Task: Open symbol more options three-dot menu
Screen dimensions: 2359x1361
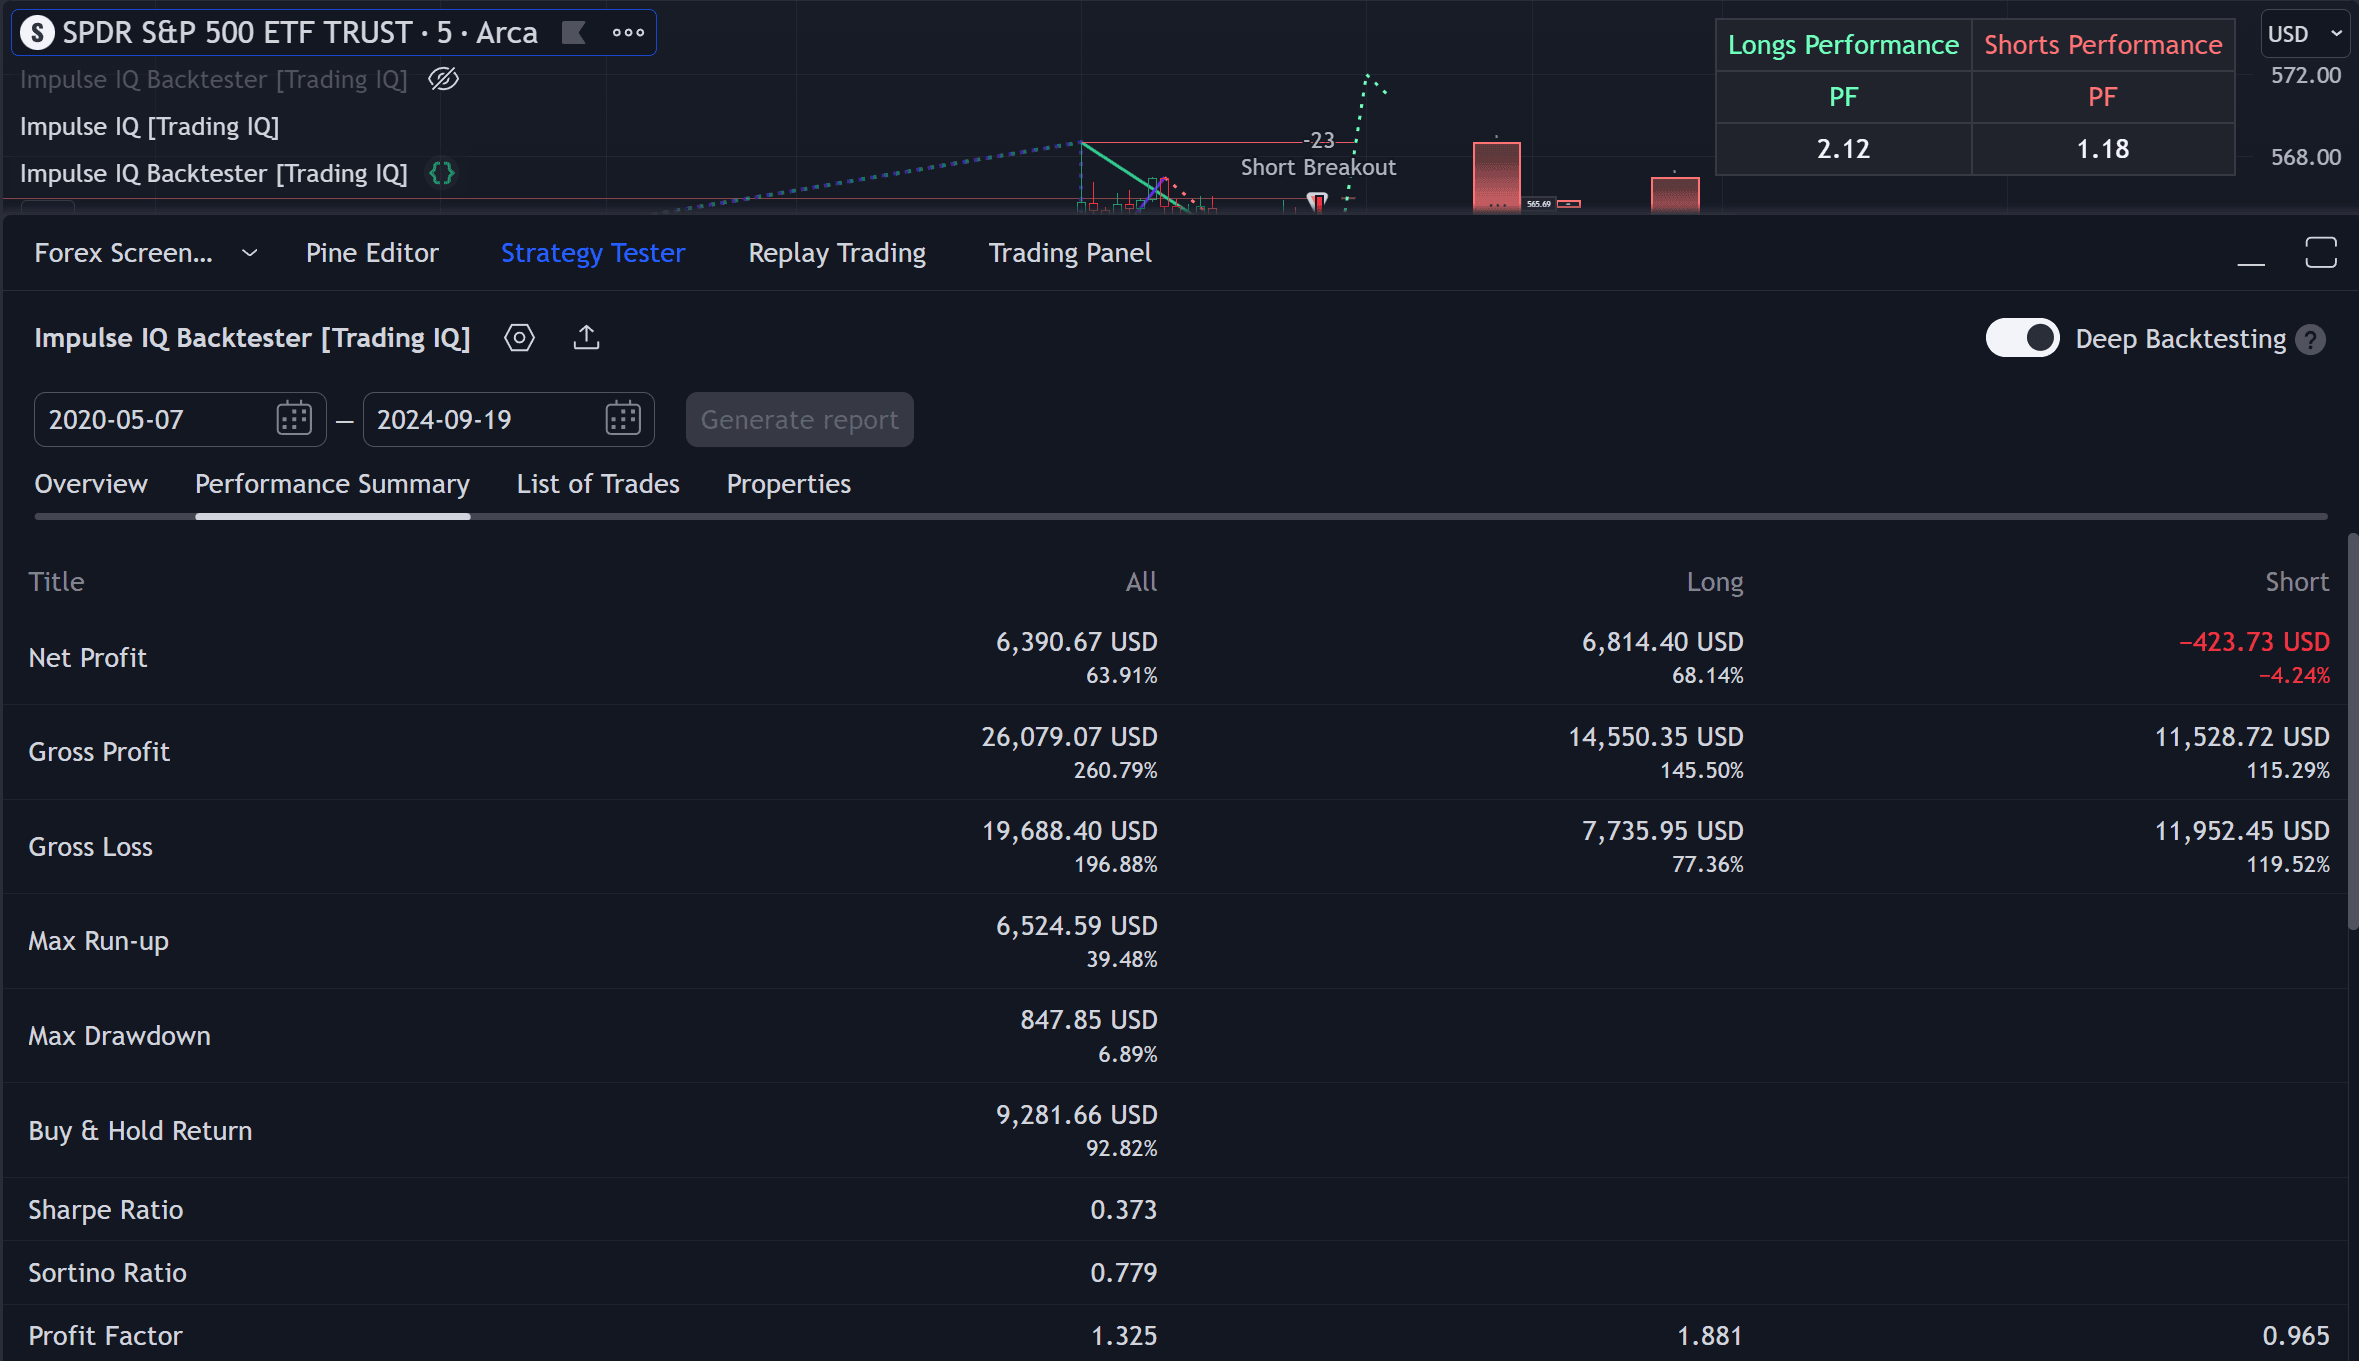Action: pyautogui.click(x=628, y=33)
